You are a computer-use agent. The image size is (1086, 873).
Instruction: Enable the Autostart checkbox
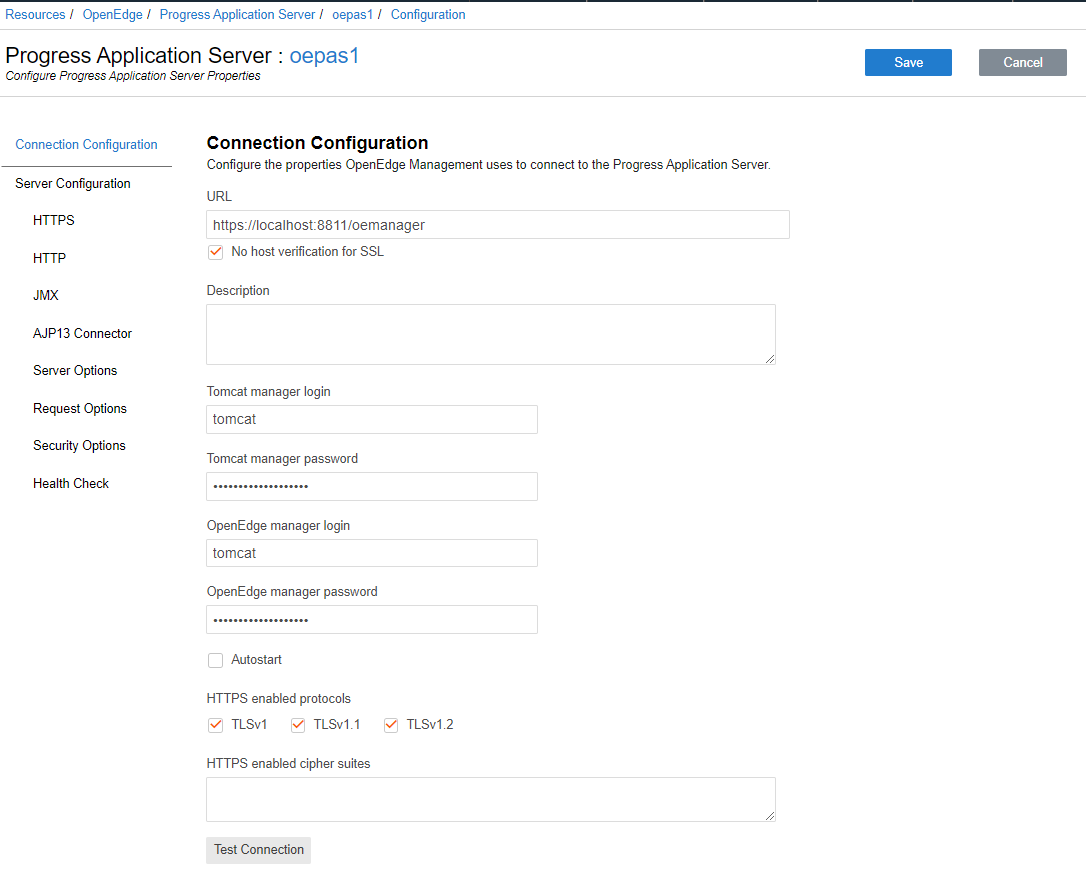[x=215, y=660]
